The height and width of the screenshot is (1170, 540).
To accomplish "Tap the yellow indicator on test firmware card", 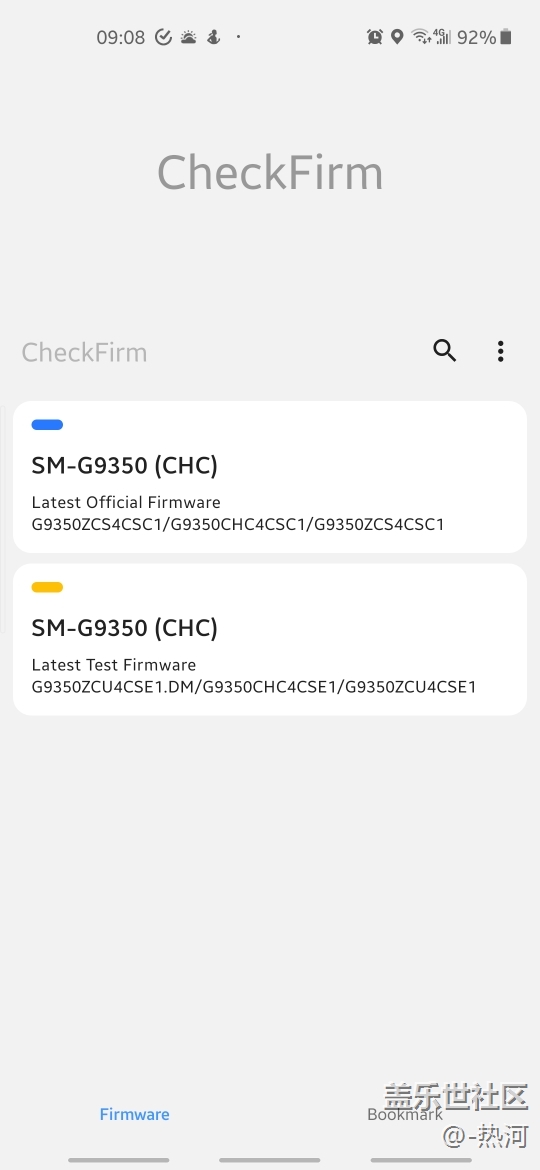I will [47, 587].
